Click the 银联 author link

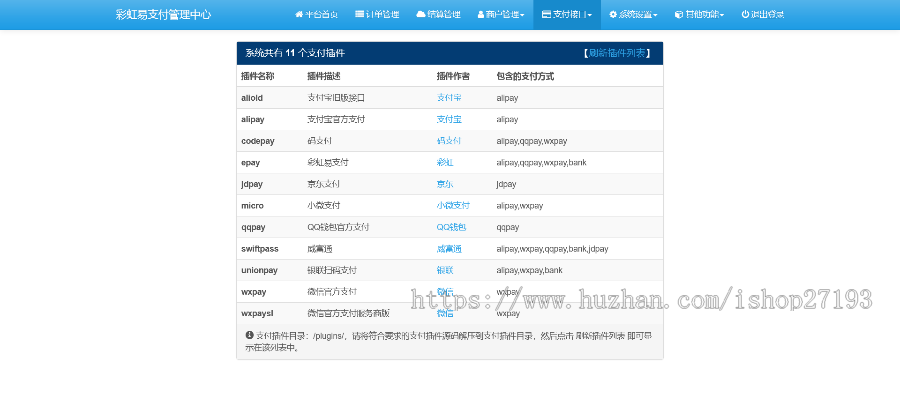tap(445, 270)
